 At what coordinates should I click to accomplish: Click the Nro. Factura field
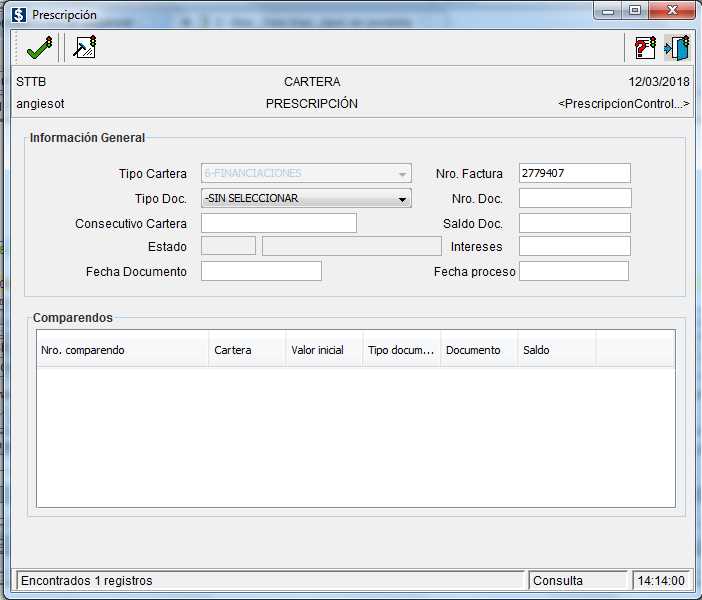[574, 173]
